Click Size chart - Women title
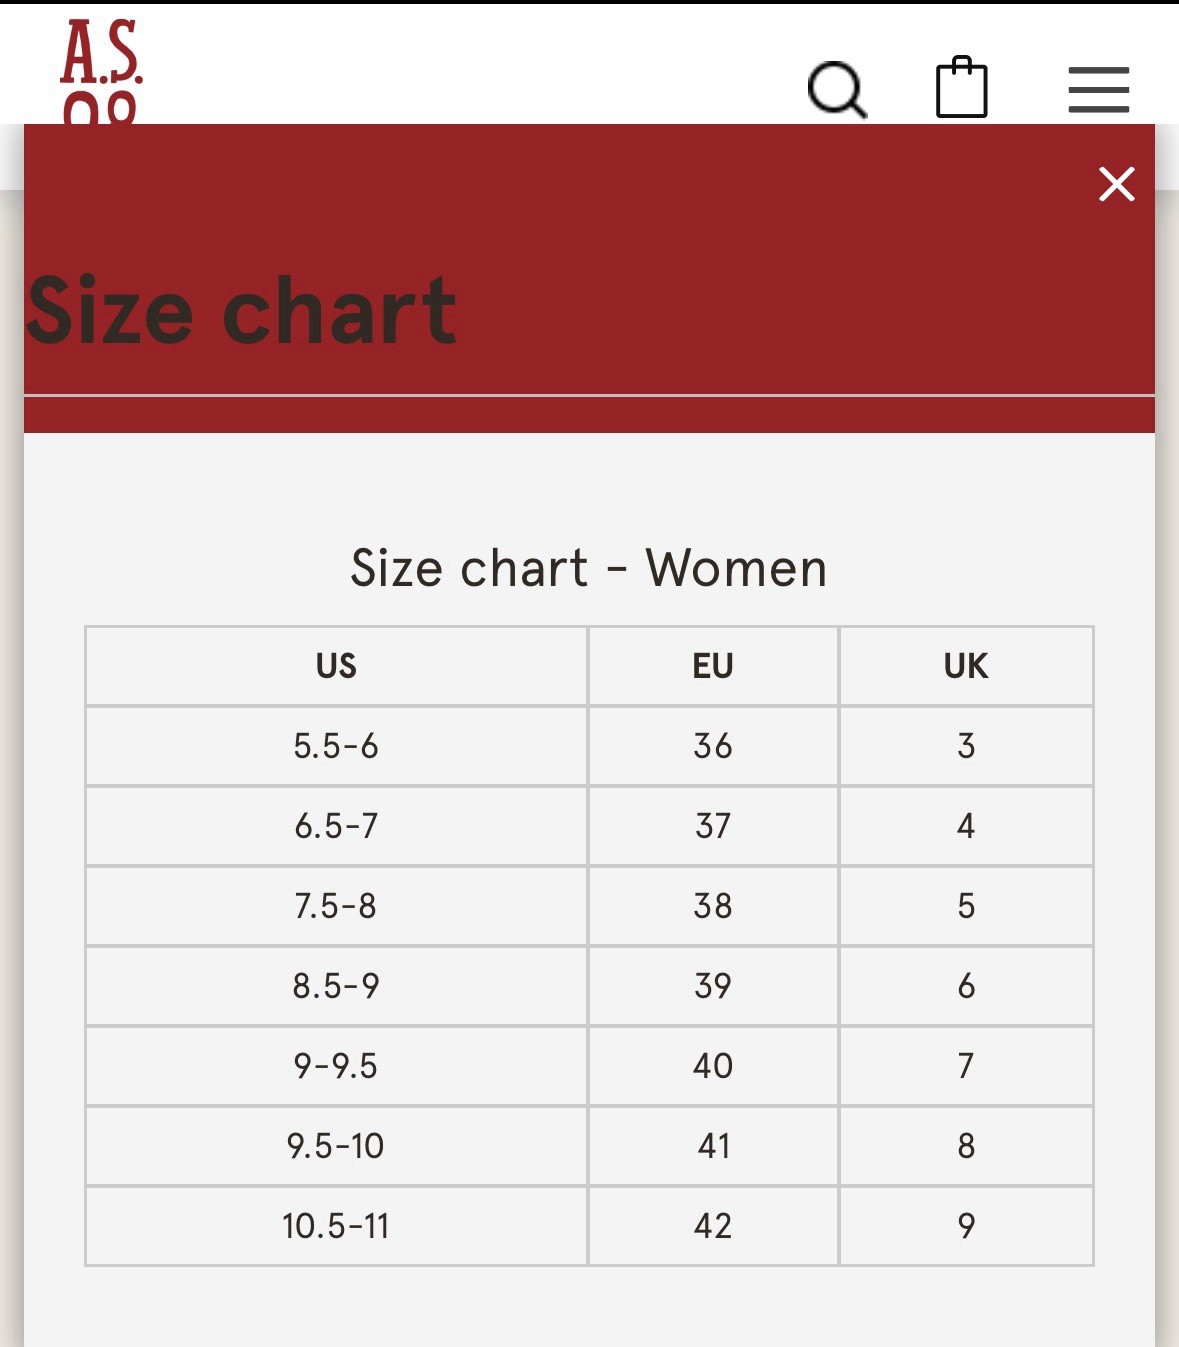The height and width of the screenshot is (1347, 1179). click(589, 568)
